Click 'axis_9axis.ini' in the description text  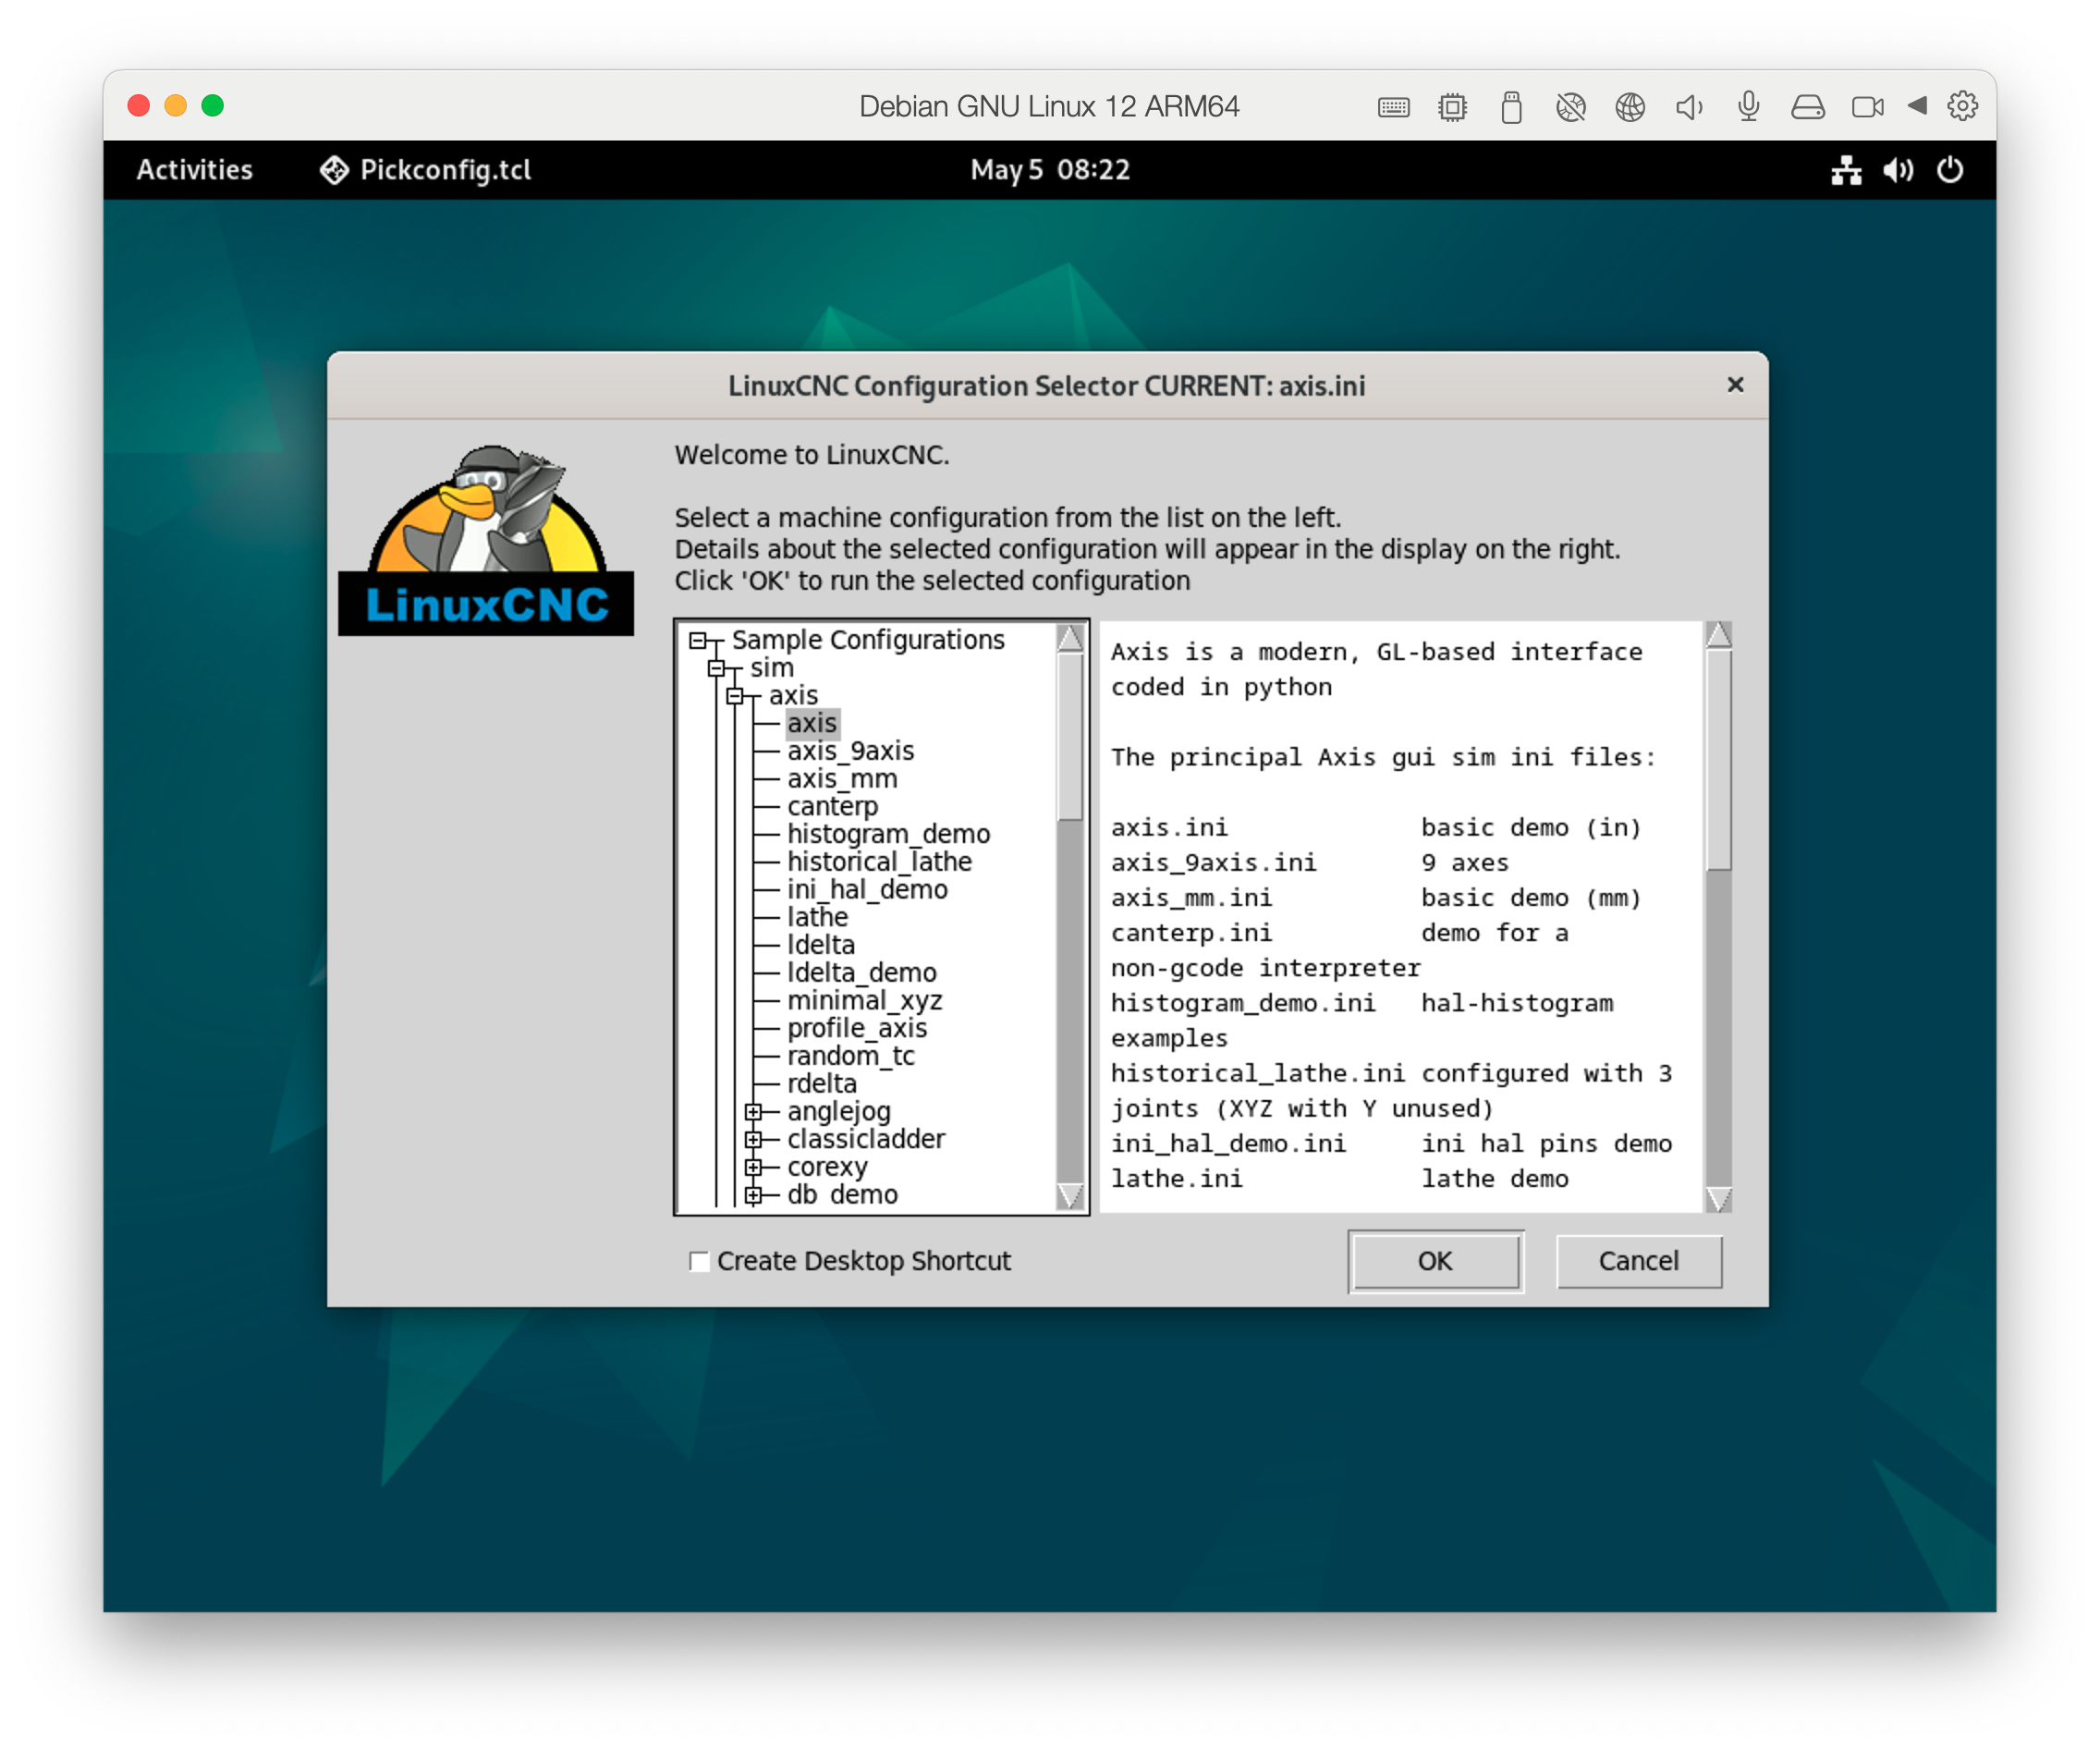coord(1214,863)
